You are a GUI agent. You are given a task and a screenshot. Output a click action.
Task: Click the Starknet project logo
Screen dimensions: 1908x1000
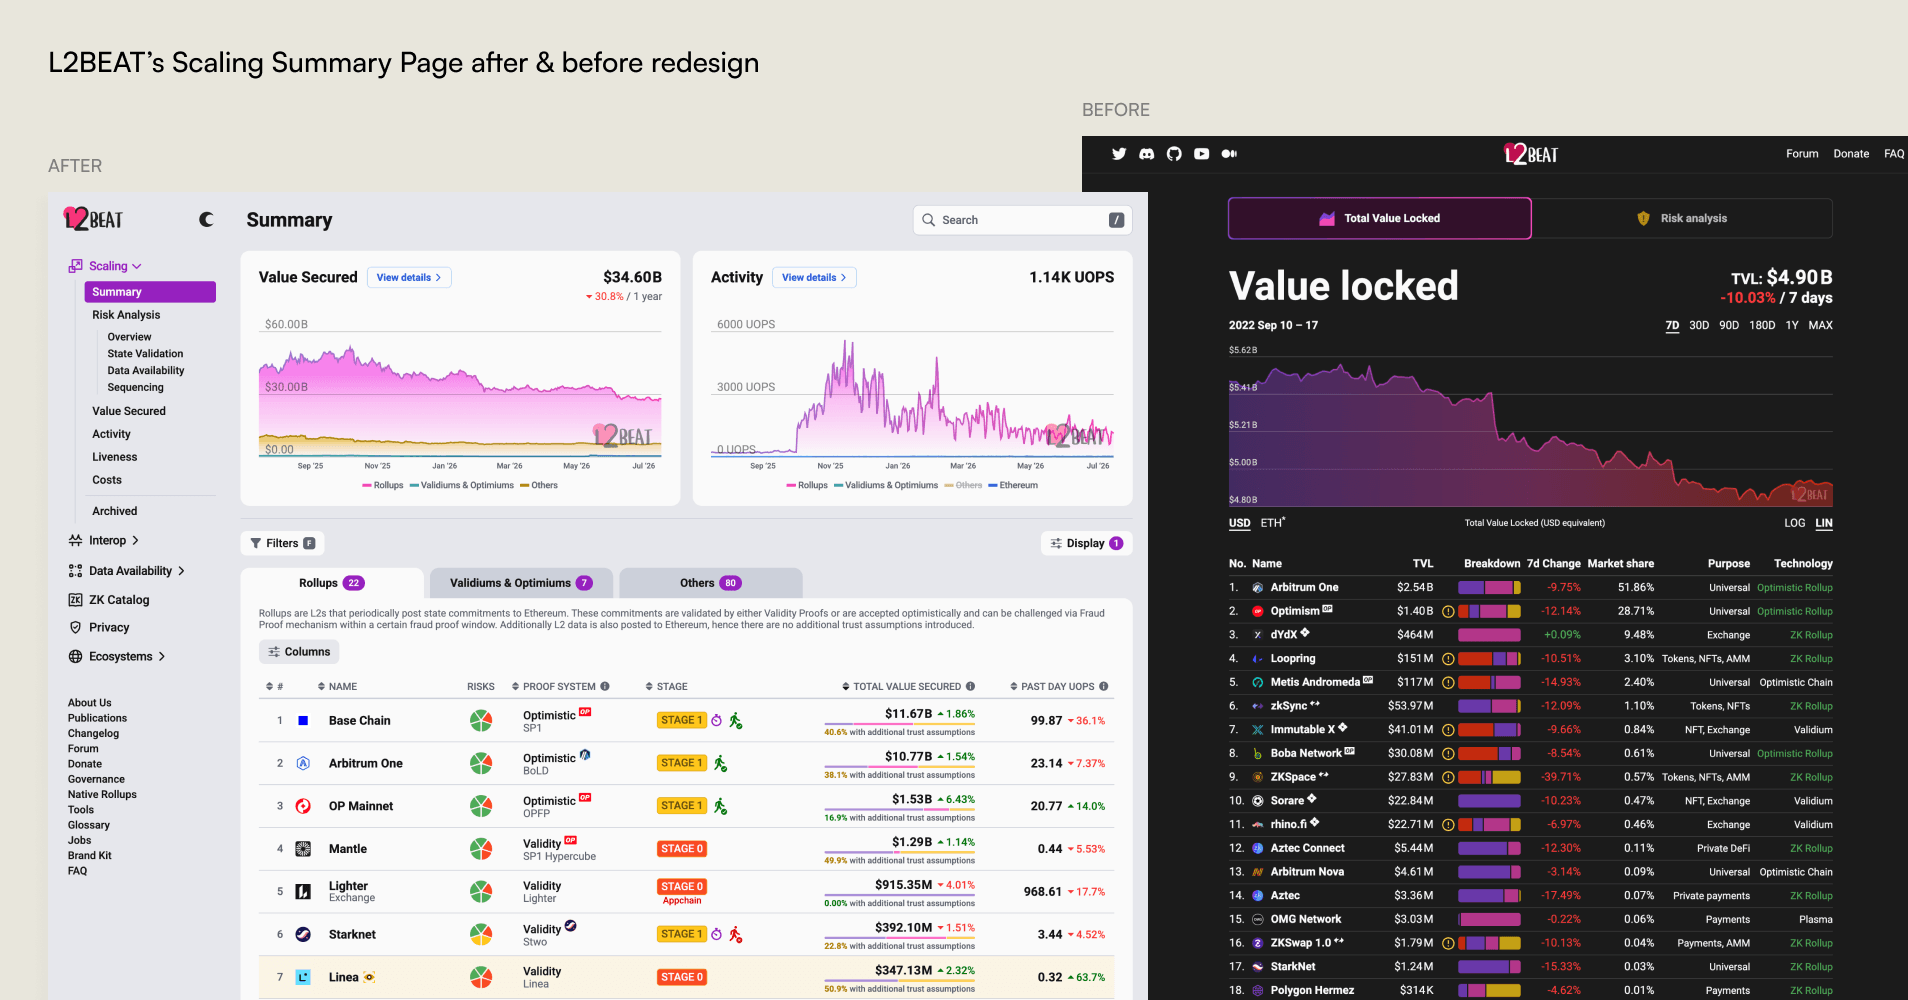click(303, 934)
